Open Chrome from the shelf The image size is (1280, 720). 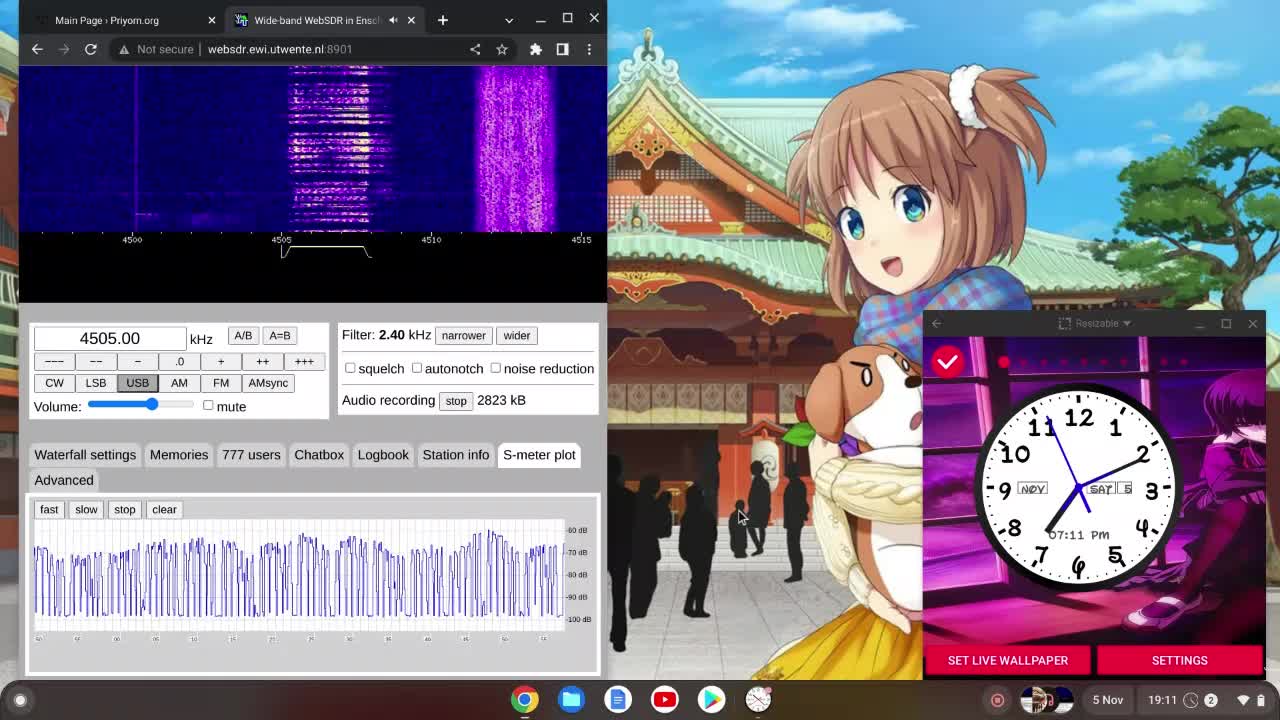(x=525, y=700)
